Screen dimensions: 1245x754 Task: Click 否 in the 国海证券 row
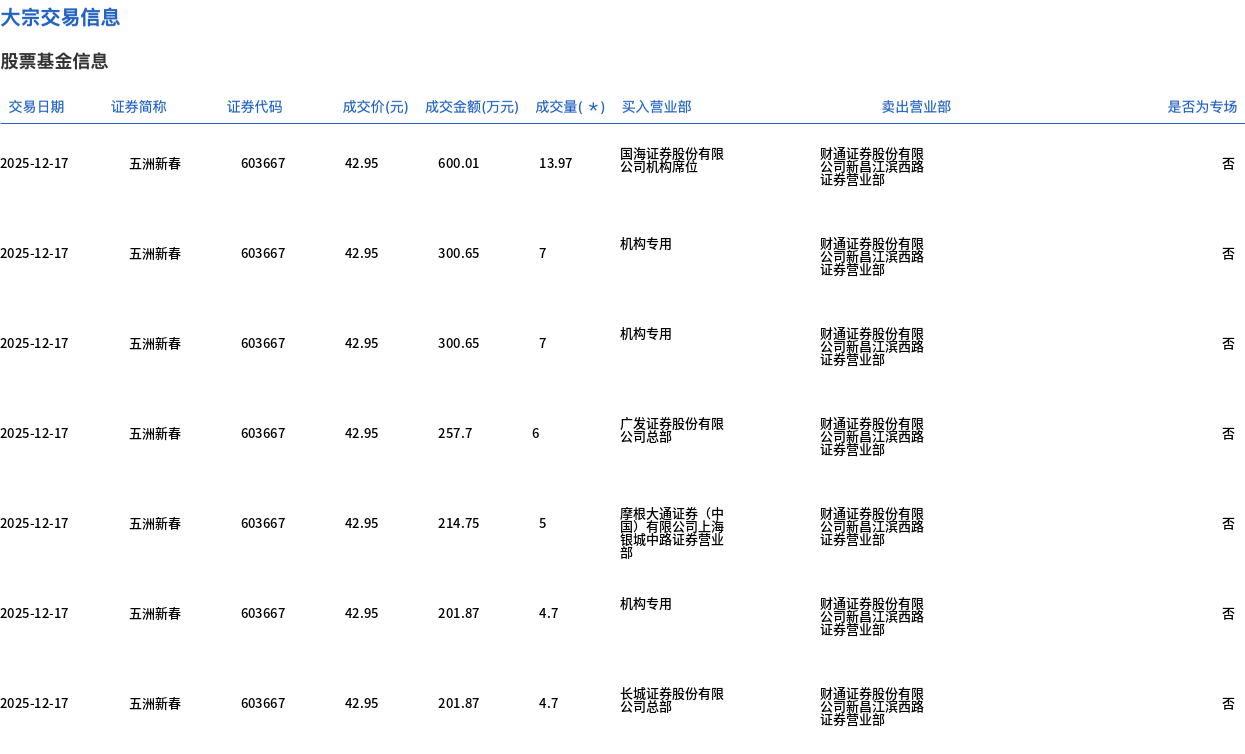1228,163
